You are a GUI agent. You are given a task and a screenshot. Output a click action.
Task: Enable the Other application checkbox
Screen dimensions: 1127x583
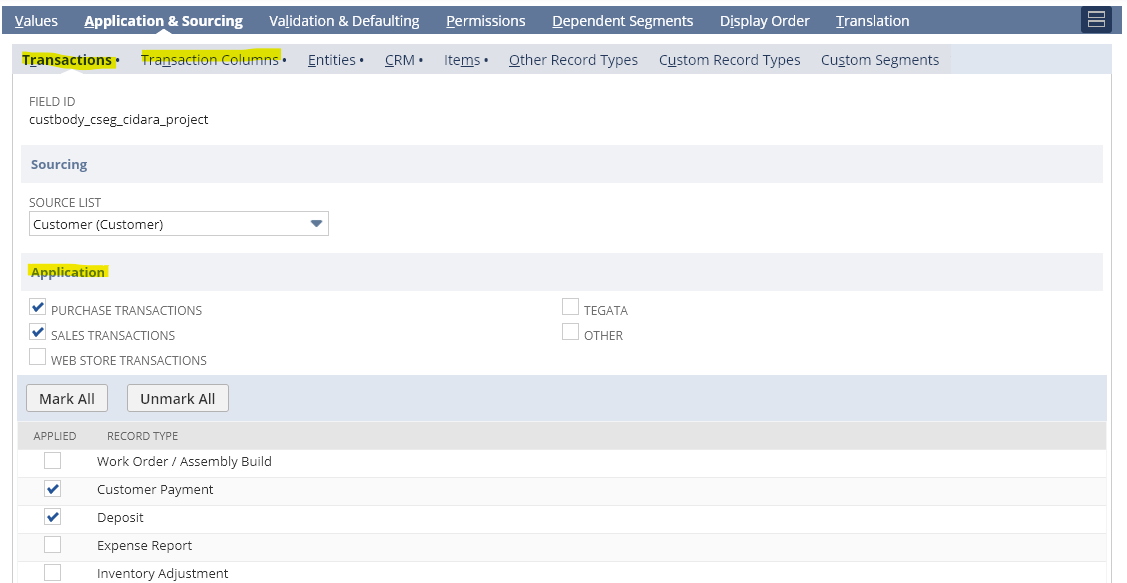[570, 331]
